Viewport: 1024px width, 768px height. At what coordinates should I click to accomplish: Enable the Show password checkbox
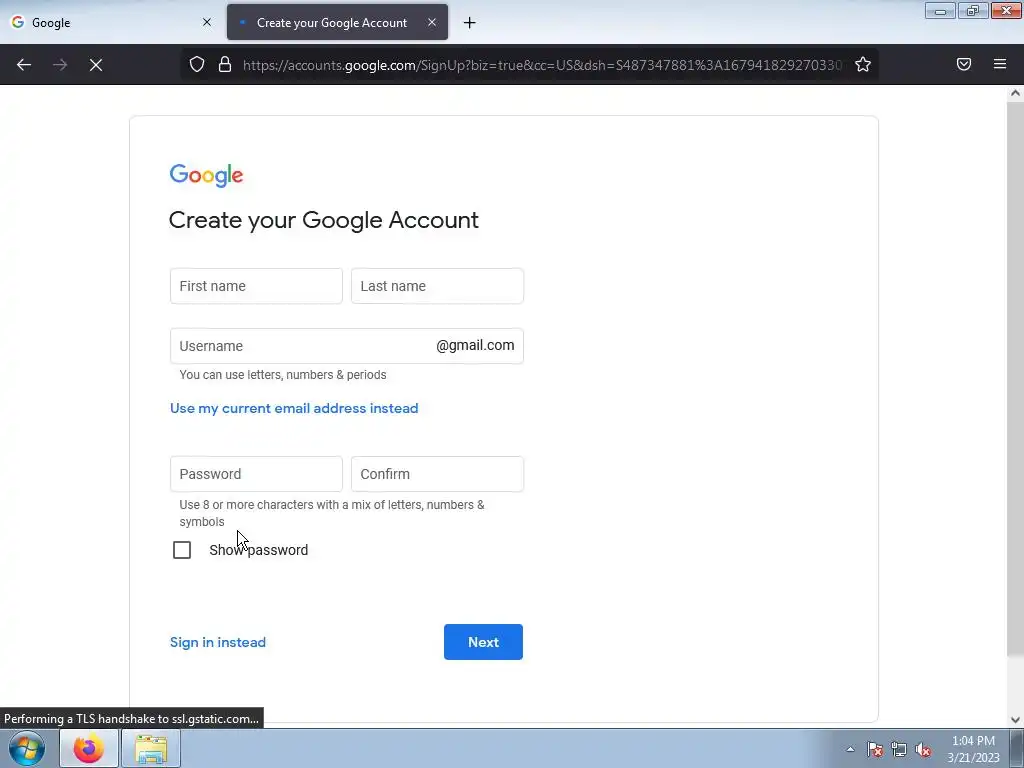[182, 550]
